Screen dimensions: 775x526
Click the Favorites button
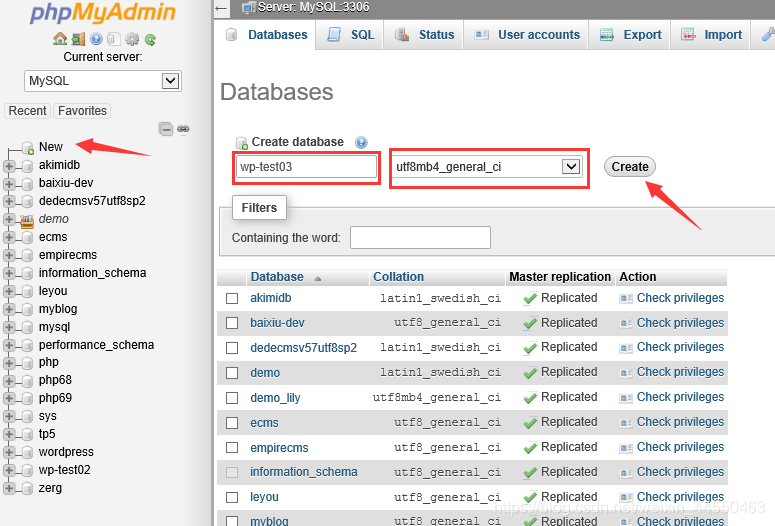[x=82, y=111]
